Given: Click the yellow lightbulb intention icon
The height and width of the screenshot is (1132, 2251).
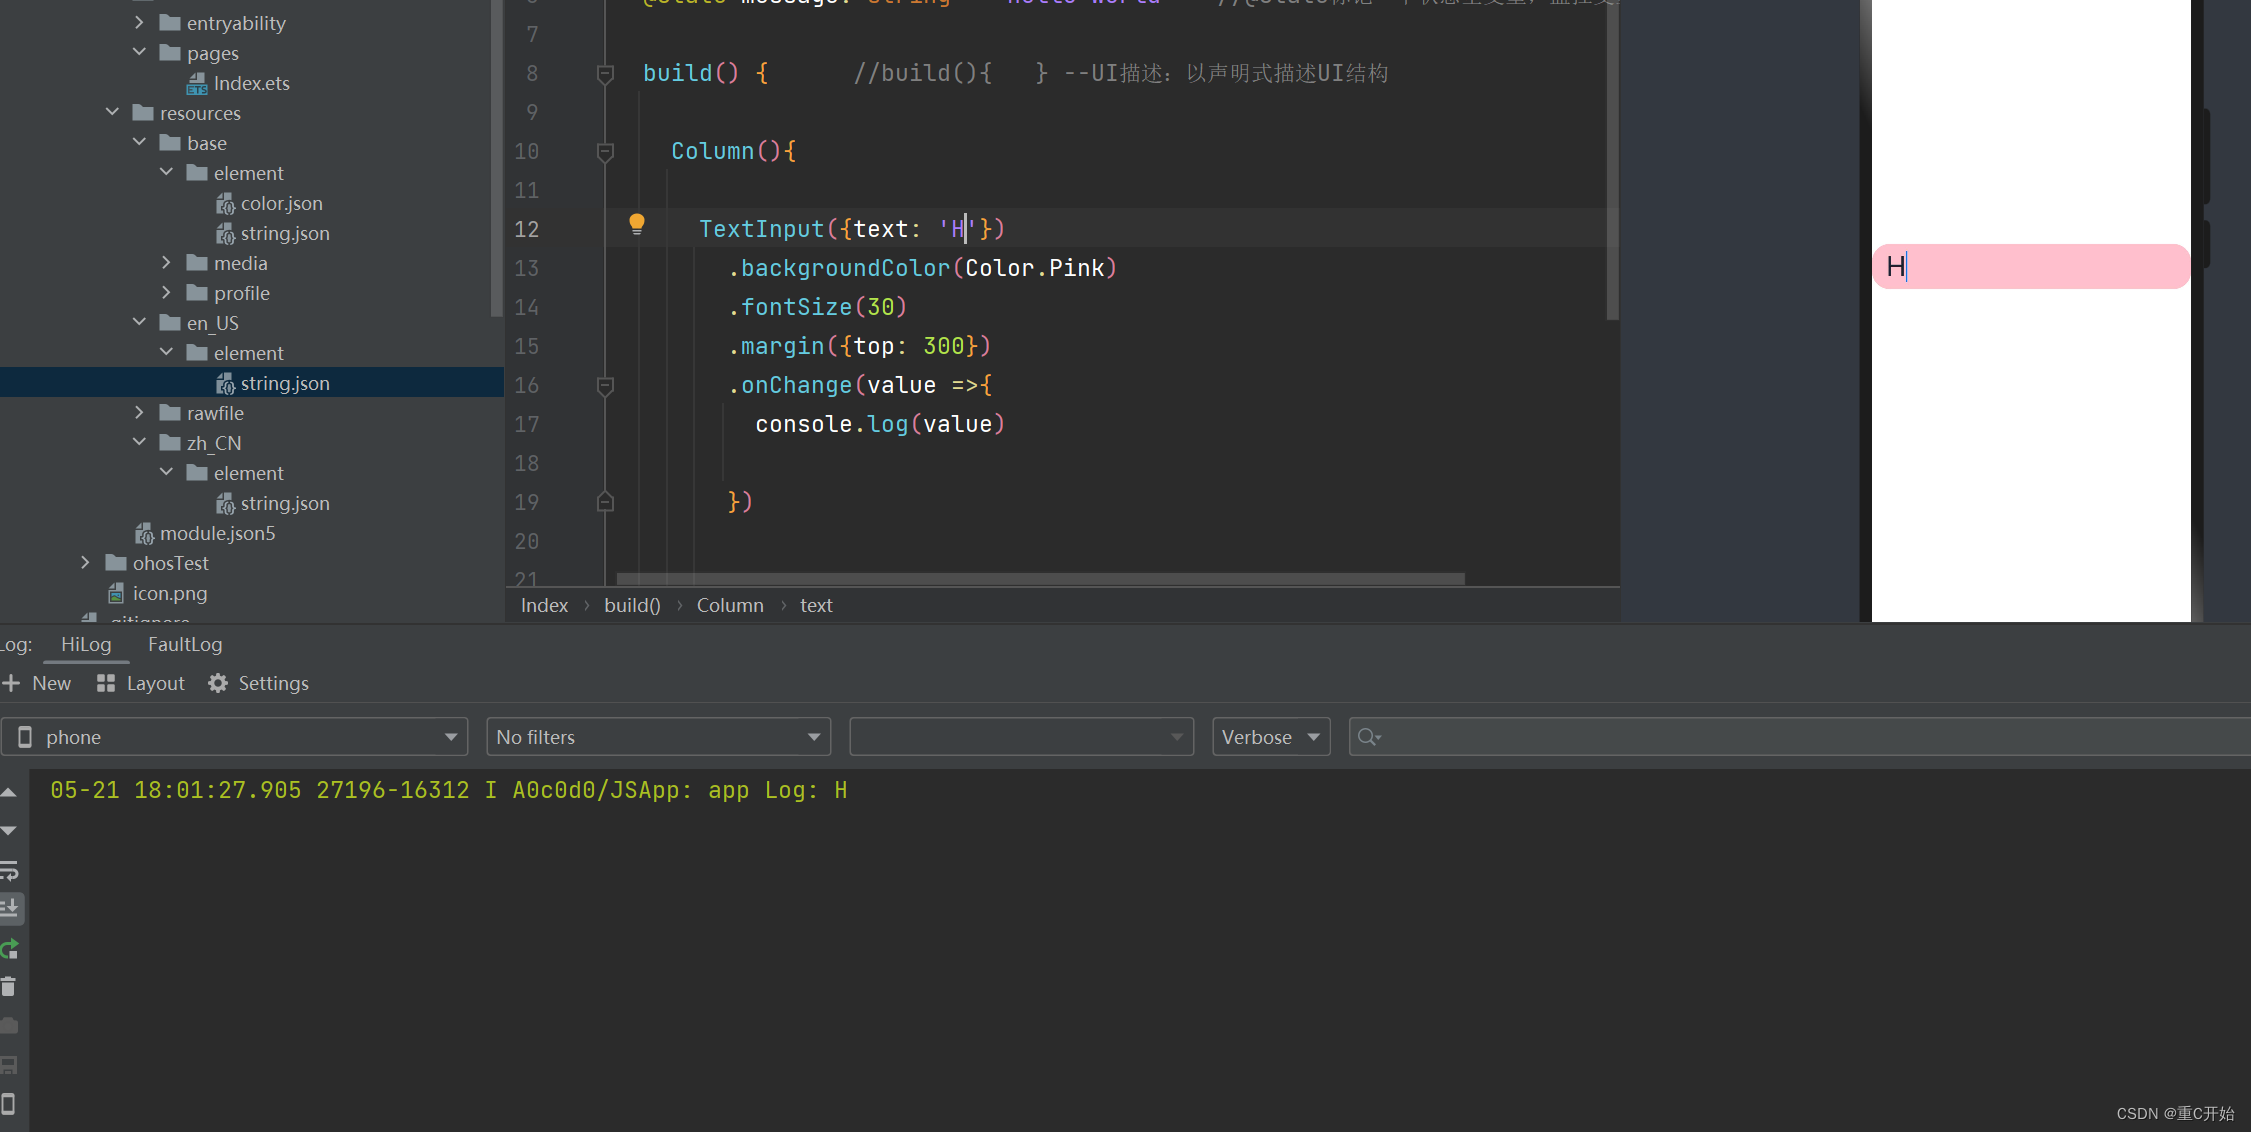Looking at the screenshot, I should tap(636, 225).
